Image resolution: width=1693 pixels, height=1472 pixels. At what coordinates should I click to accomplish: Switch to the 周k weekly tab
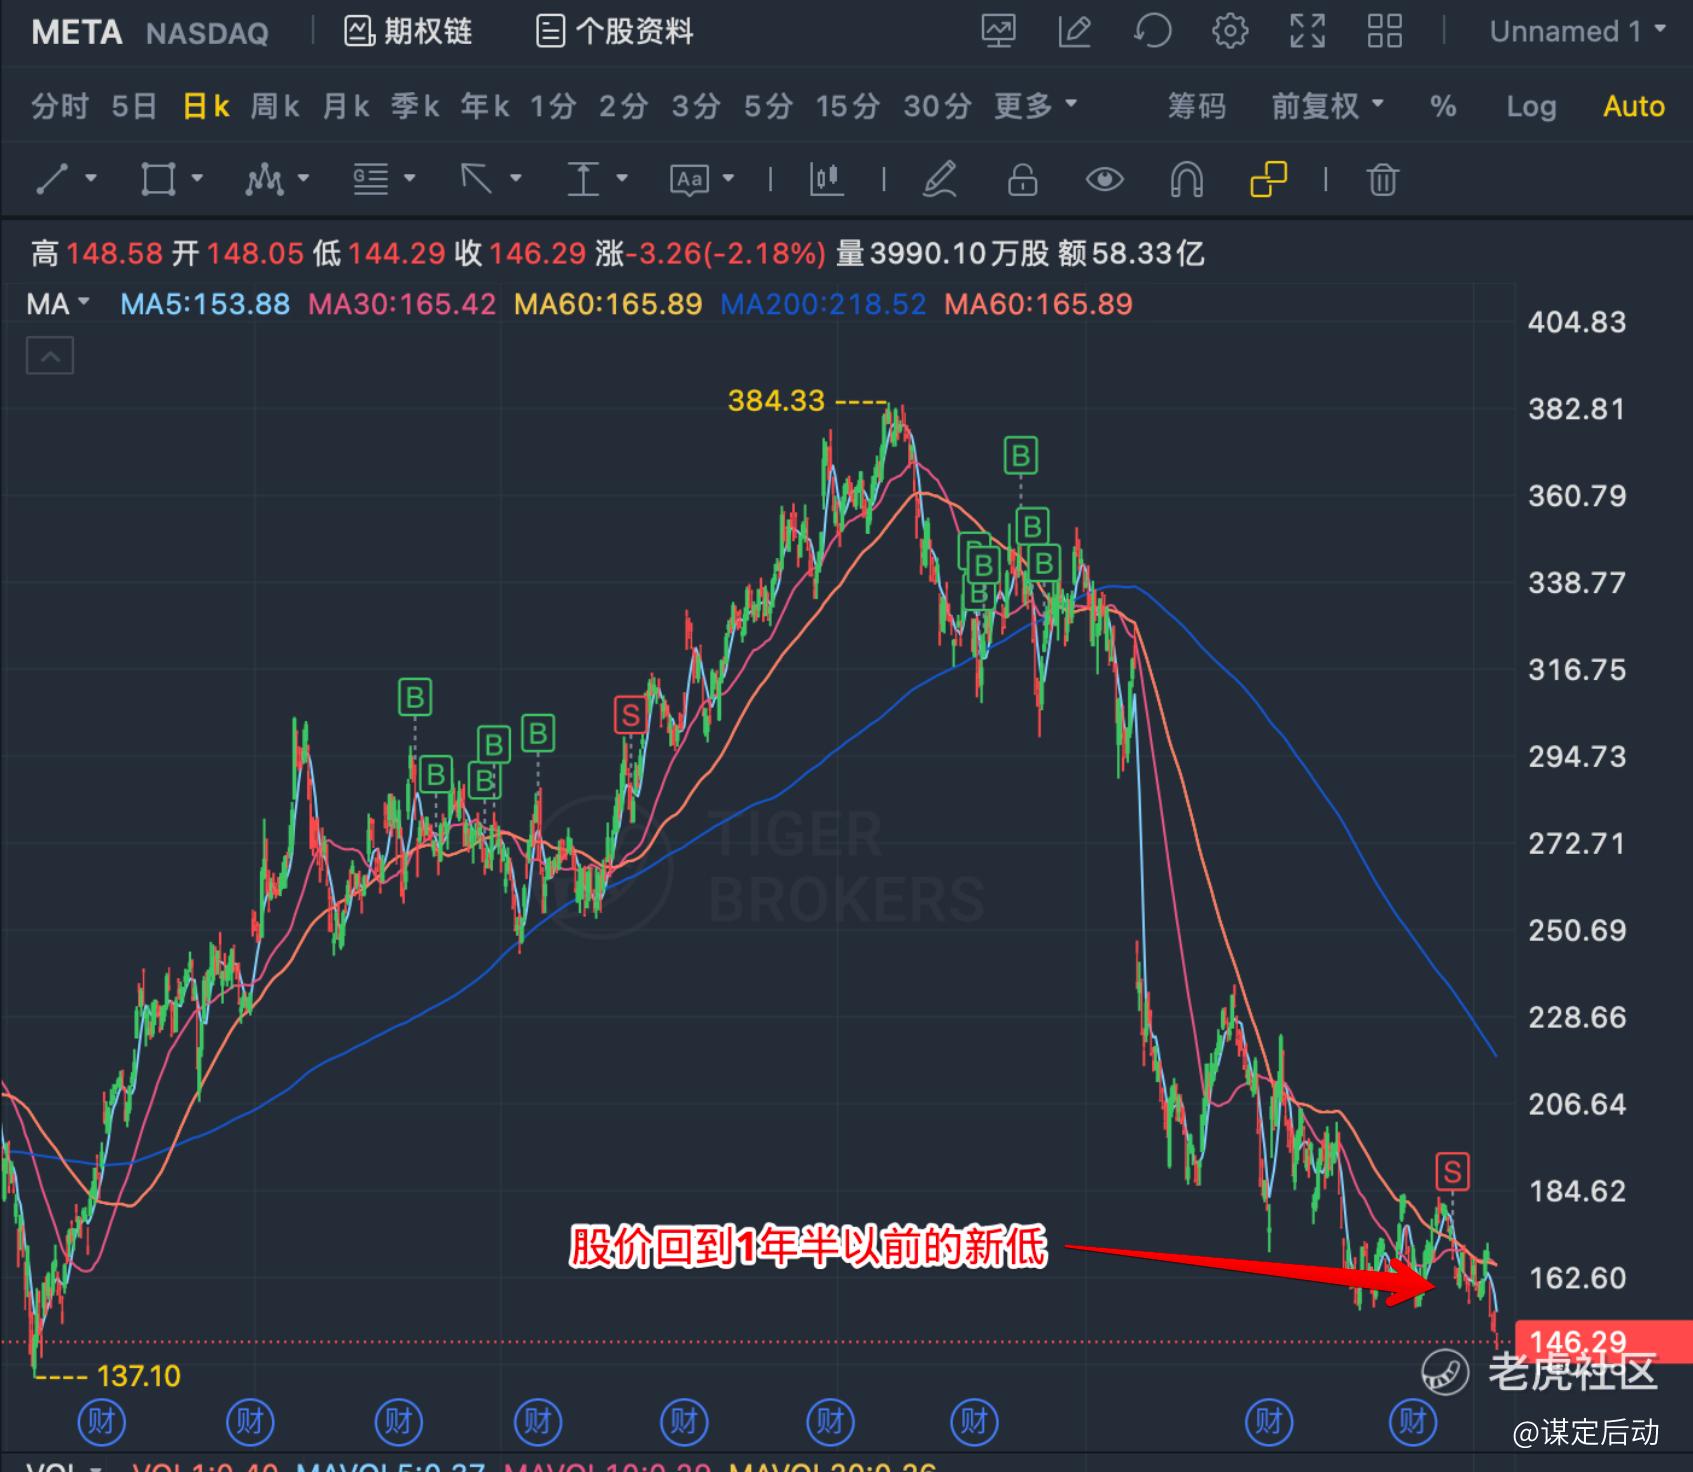click(275, 106)
